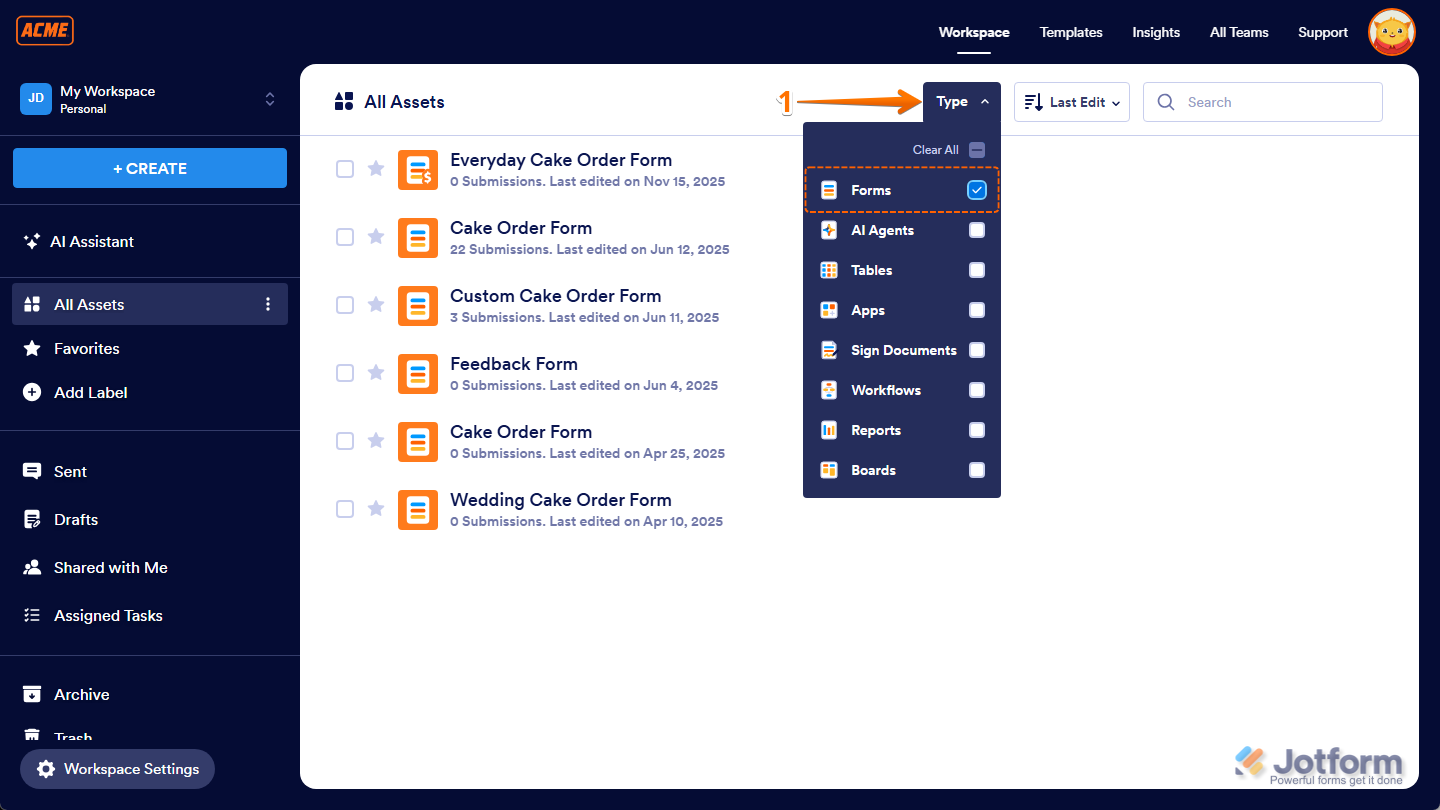
Task: Open the Last Edit sort dropdown
Action: (1071, 101)
